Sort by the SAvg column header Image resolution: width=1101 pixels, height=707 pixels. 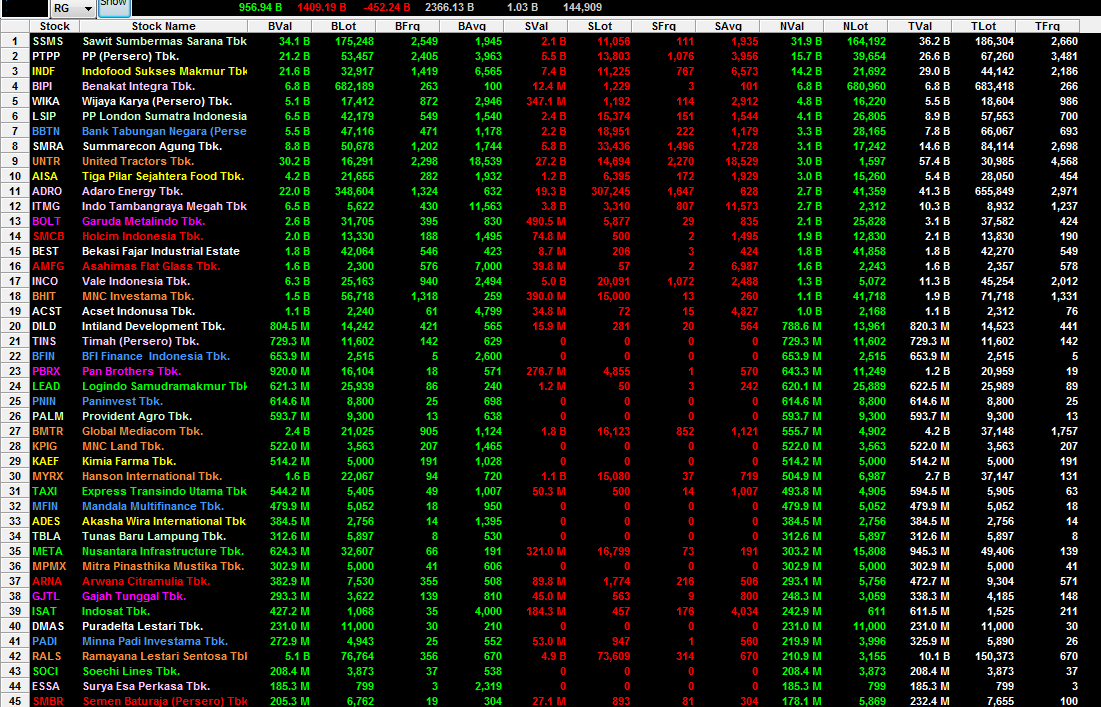click(x=727, y=26)
